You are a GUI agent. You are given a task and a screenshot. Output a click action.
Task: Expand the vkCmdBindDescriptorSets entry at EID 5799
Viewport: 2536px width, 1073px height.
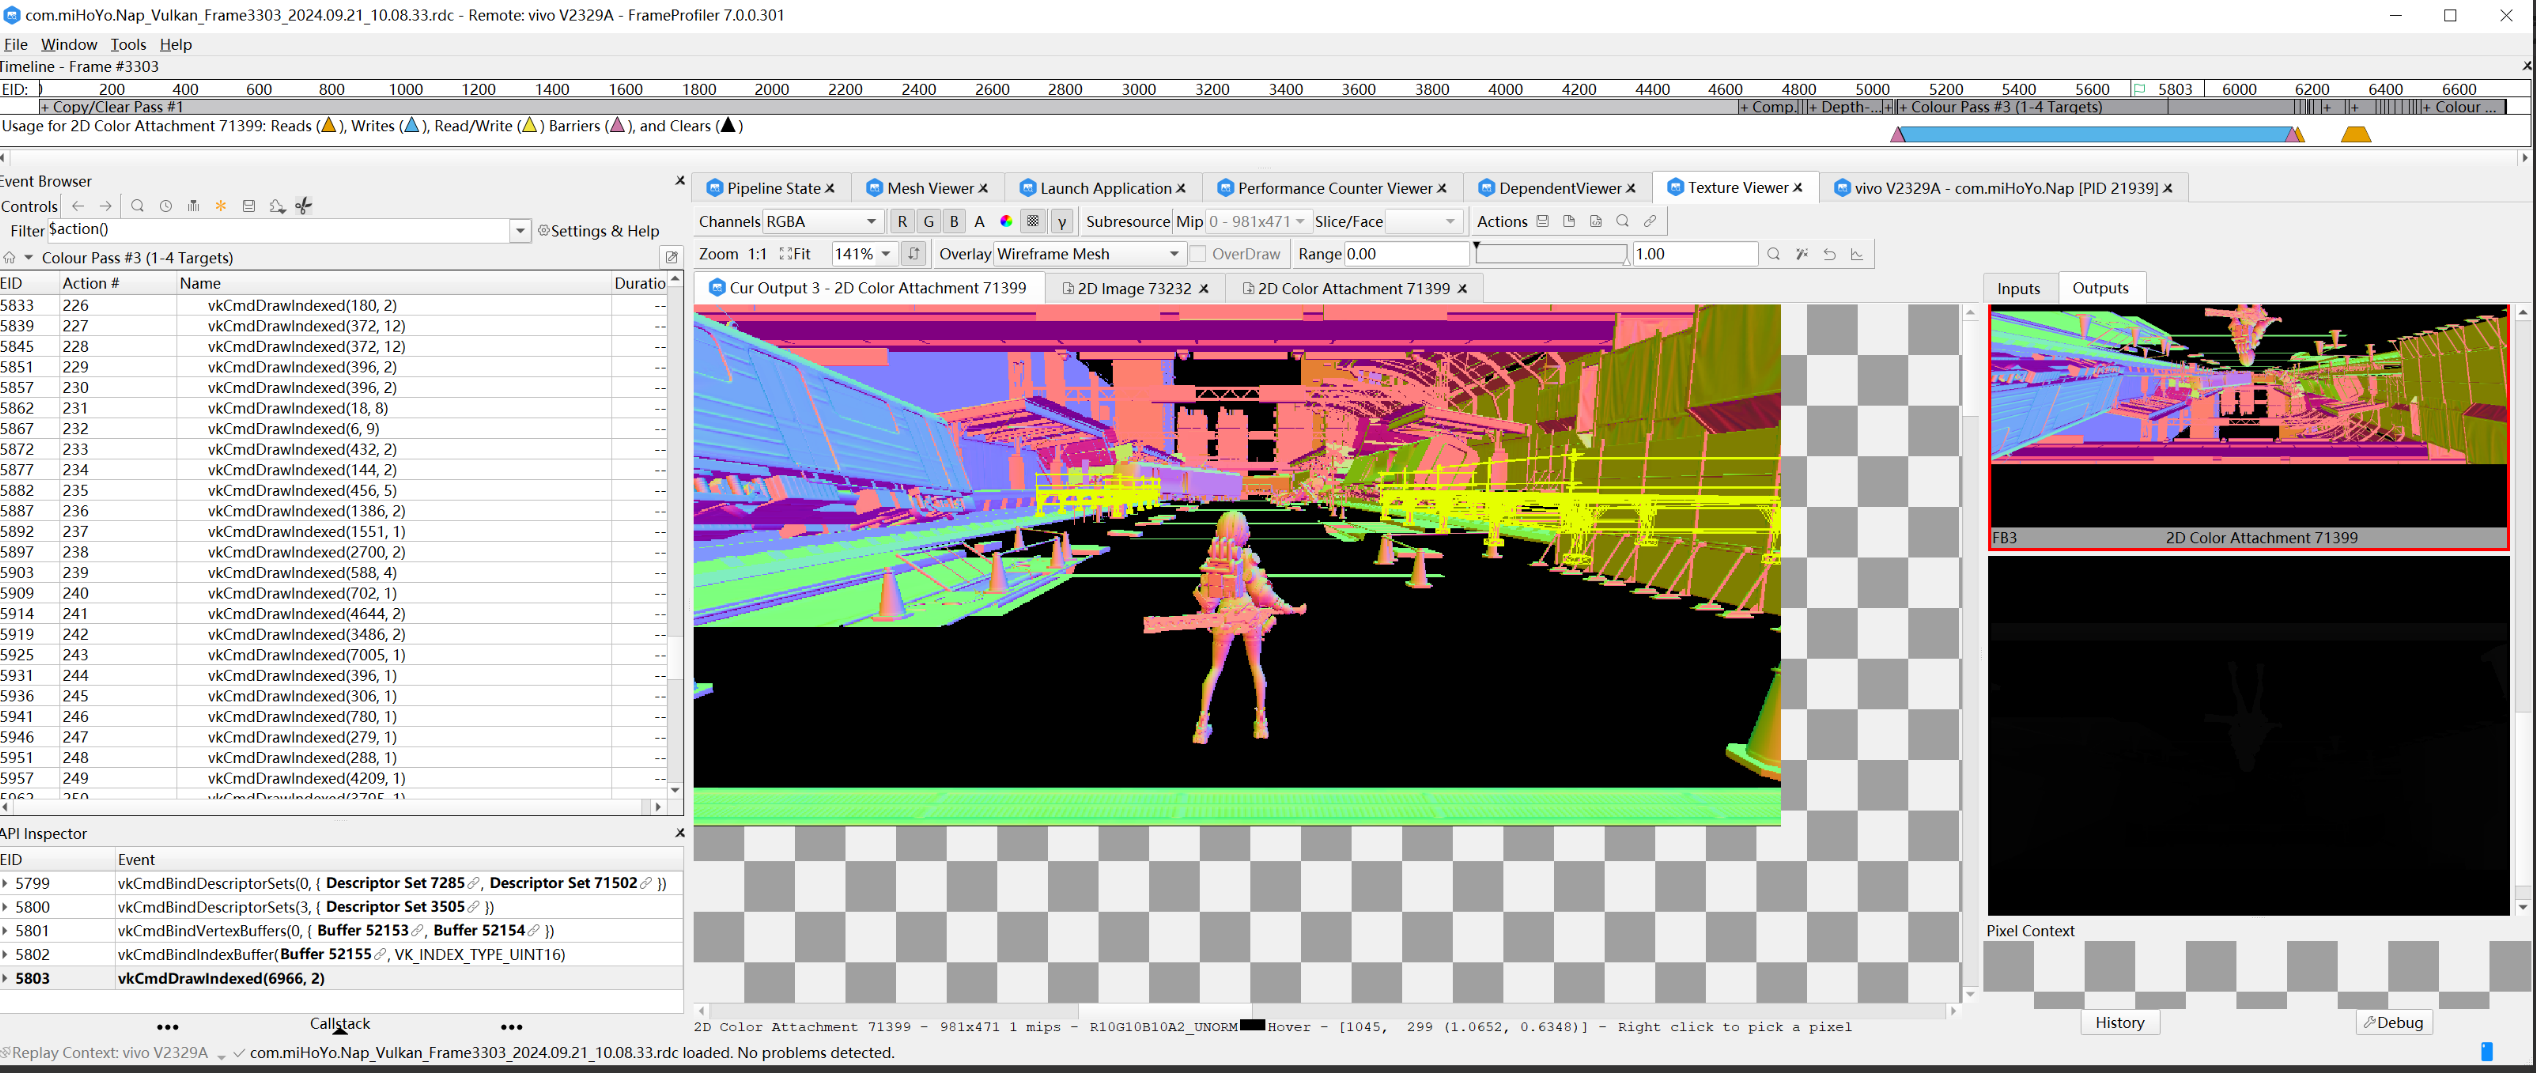coord(8,883)
